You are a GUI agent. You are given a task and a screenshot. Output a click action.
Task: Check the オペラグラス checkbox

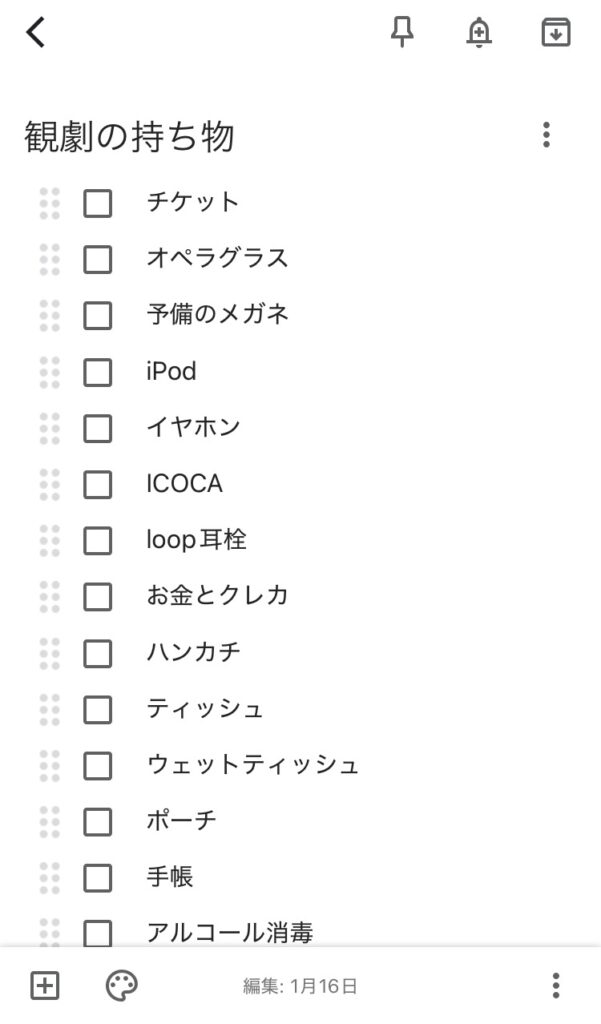point(97,259)
